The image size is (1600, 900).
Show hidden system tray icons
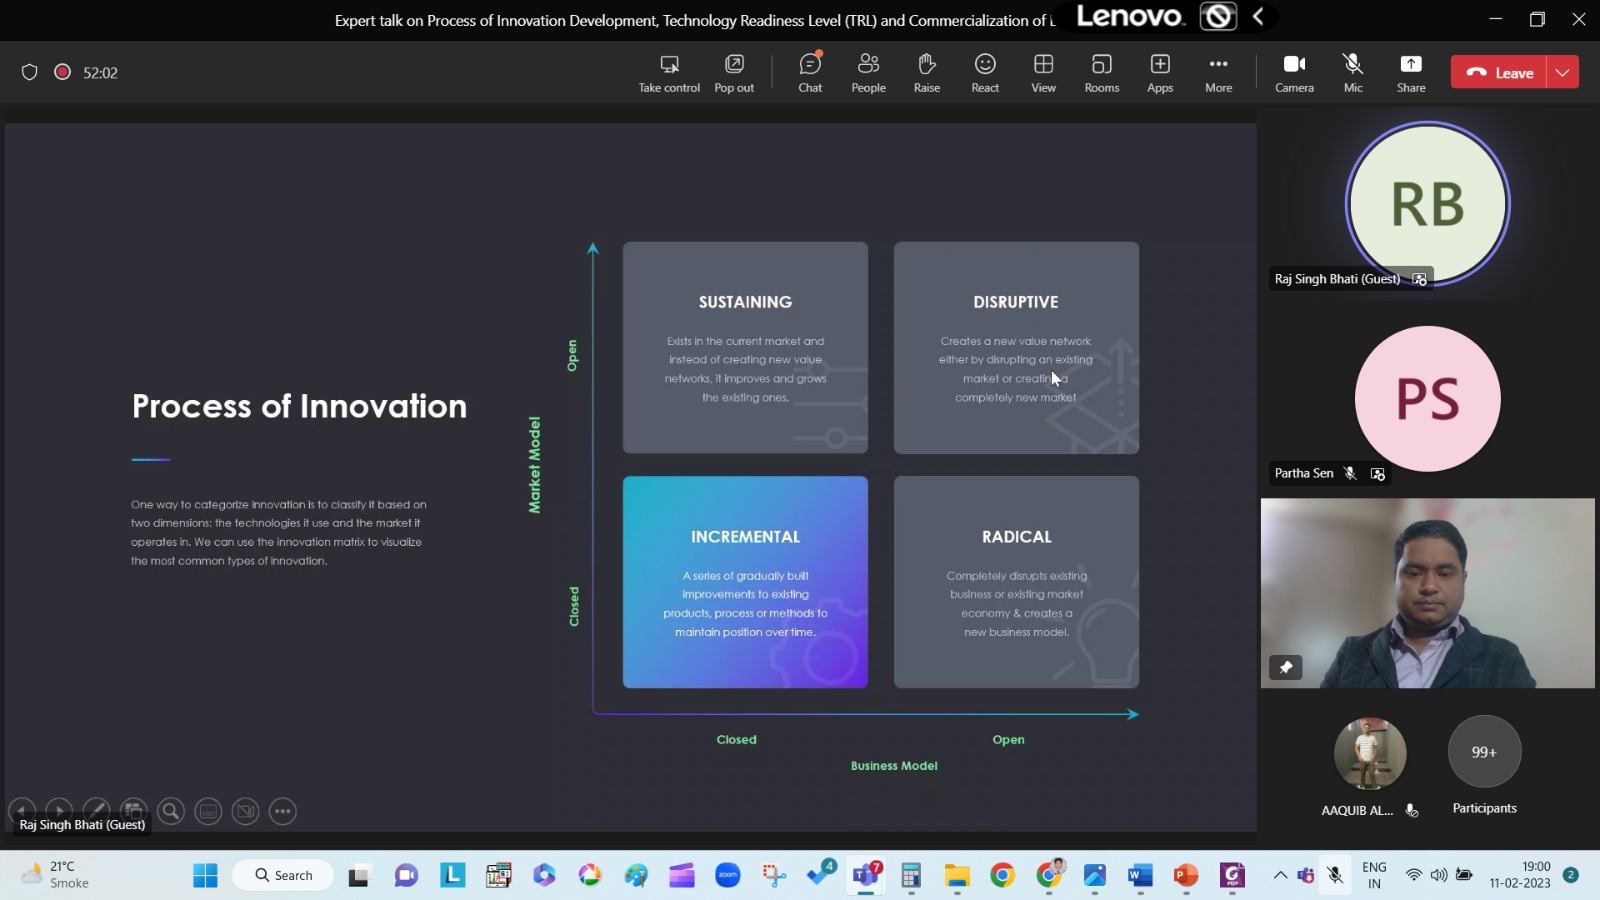[1280, 875]
